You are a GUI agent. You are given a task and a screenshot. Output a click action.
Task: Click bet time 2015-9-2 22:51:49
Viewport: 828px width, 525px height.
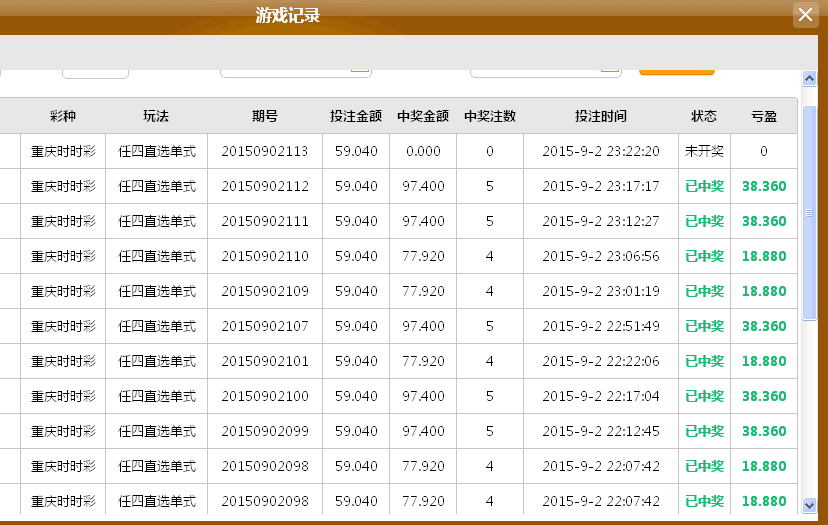coord(601,326)
